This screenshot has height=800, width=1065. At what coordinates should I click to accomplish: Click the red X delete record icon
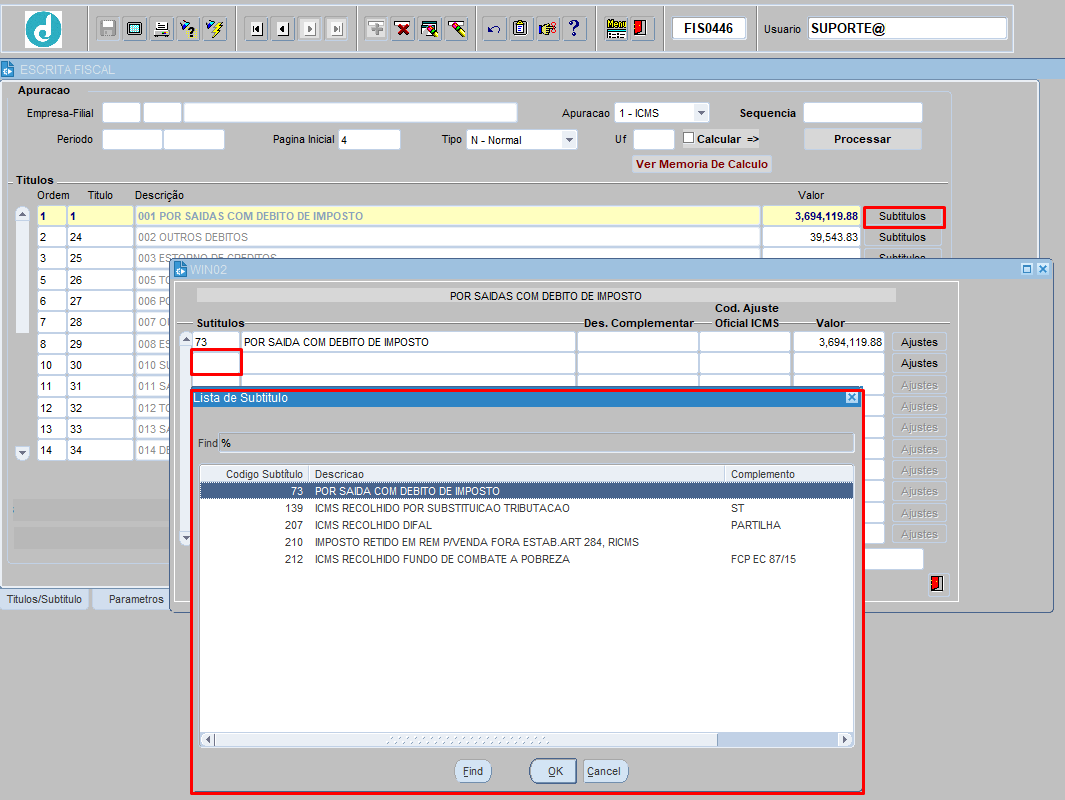(x=403, y=29)
